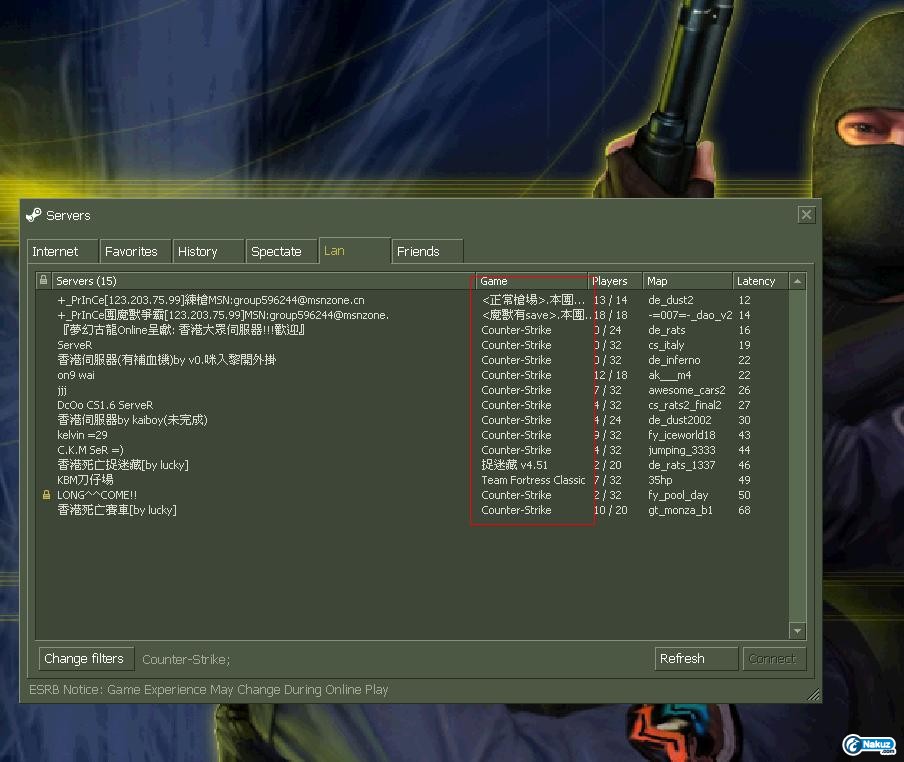
Task: Click the 13 / 14 players cell
Action: tap(611, 300)
